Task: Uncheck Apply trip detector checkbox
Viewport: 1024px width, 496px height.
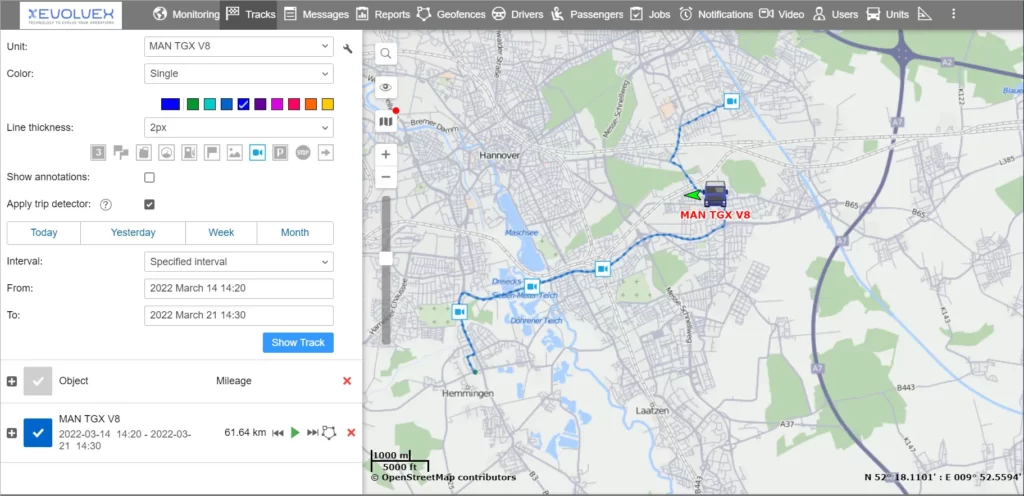Action: coord(149,204)
